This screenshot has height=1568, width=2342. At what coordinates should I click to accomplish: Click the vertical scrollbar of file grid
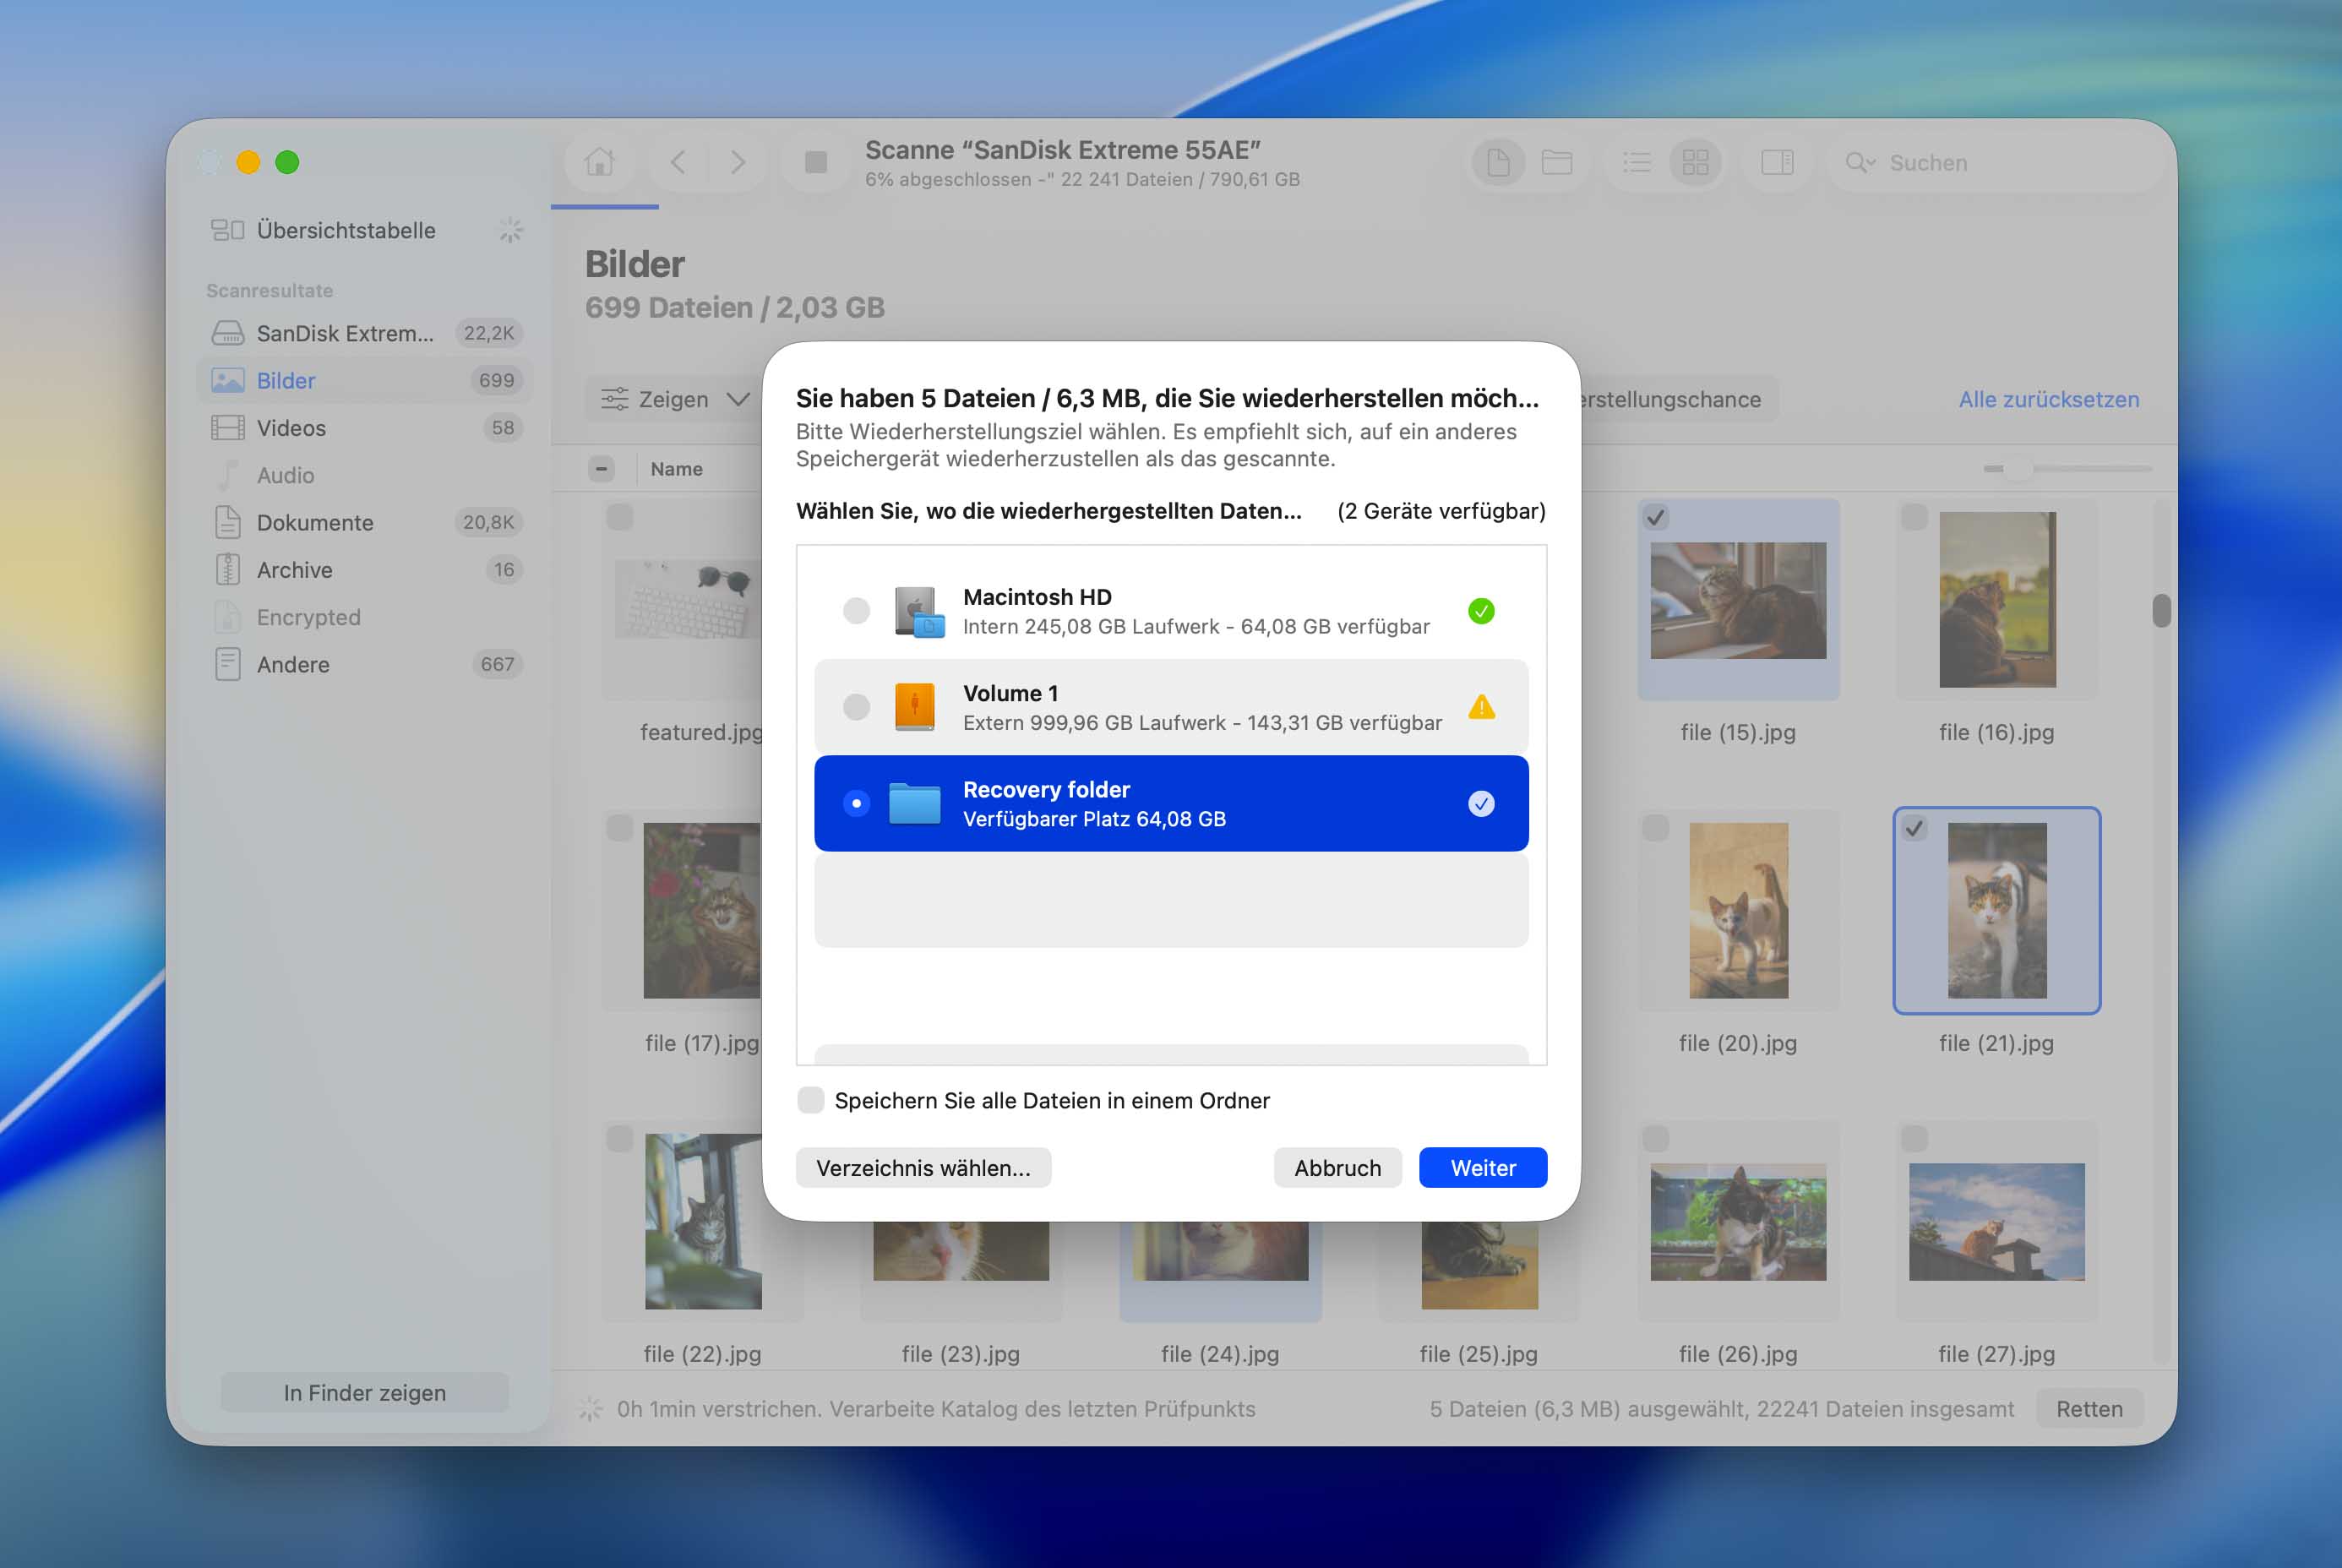coord(2161,610)
